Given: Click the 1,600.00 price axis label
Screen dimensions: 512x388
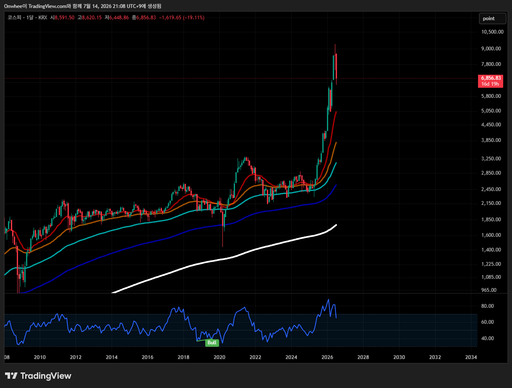Looking at the screenshot, I should [x=491, y=235].
